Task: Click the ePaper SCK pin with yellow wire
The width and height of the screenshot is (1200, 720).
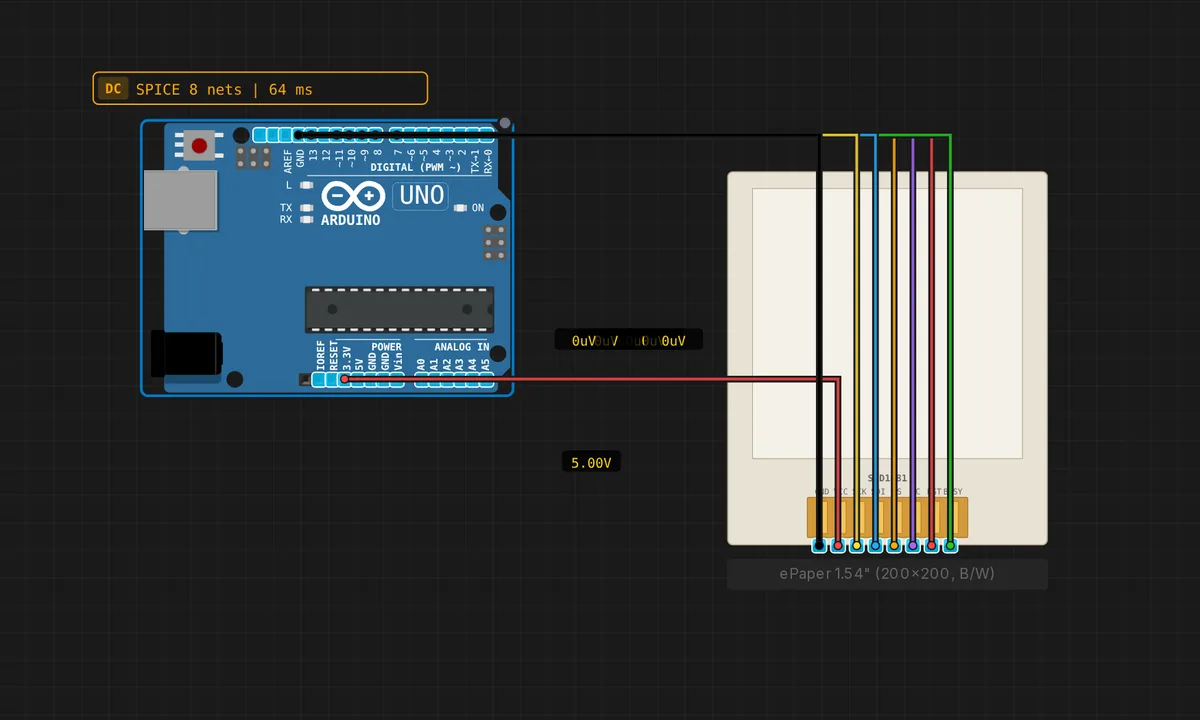Action: 857,545
